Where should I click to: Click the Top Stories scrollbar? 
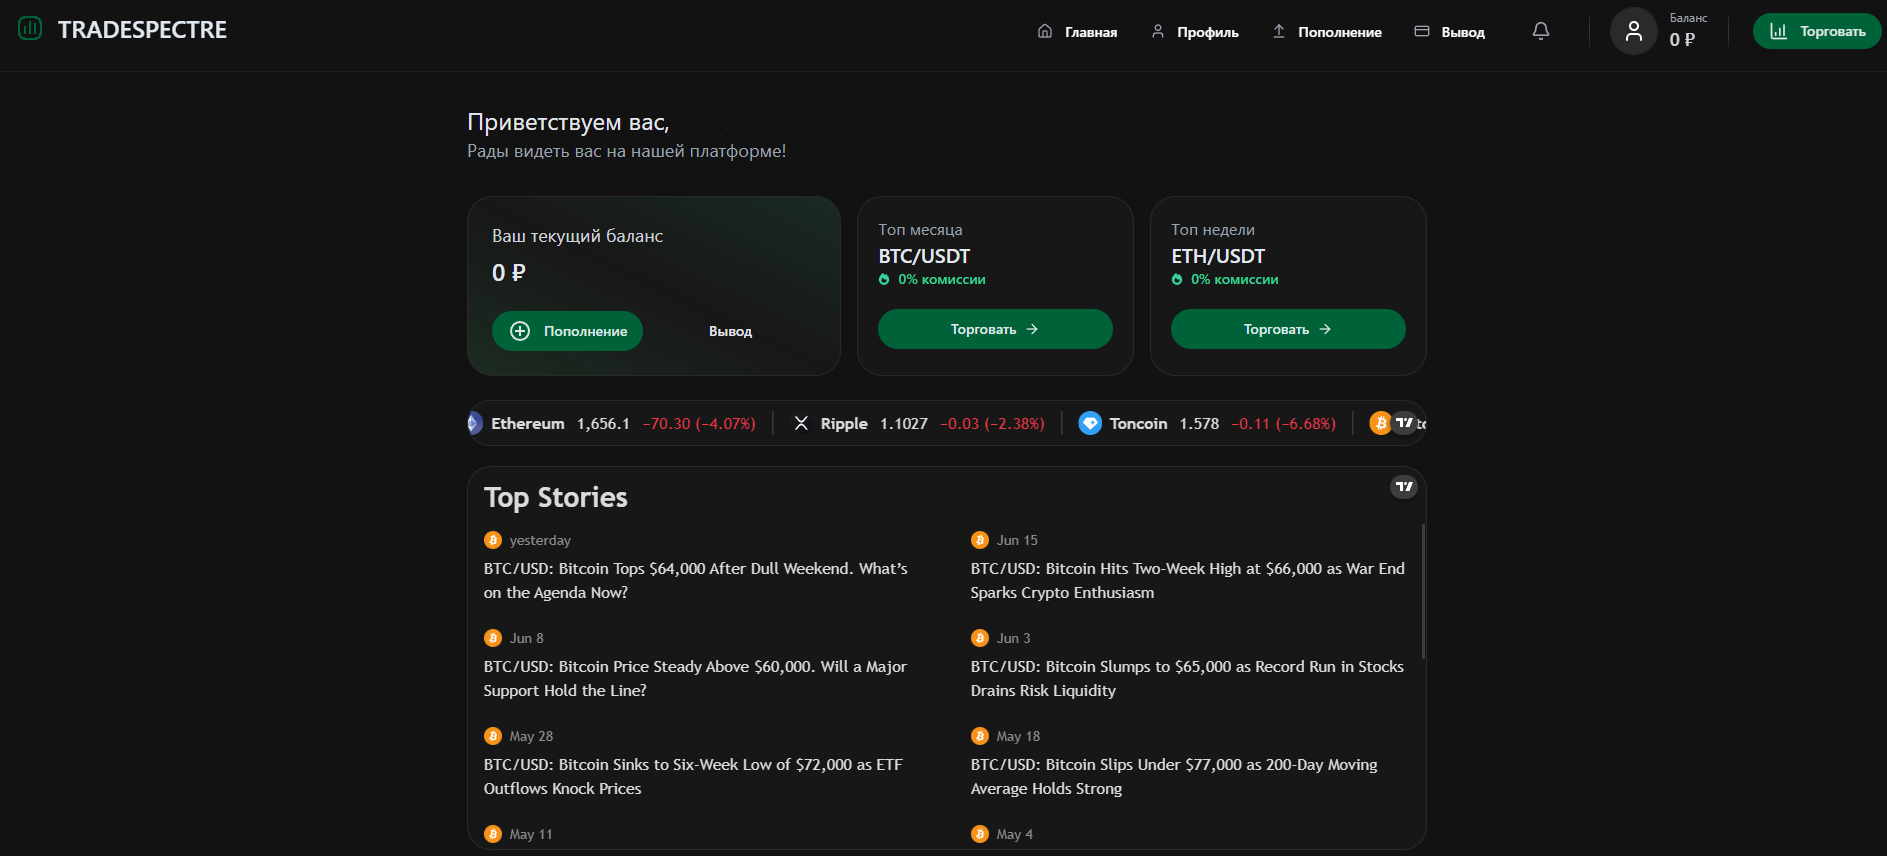(x=1423, y=590)
